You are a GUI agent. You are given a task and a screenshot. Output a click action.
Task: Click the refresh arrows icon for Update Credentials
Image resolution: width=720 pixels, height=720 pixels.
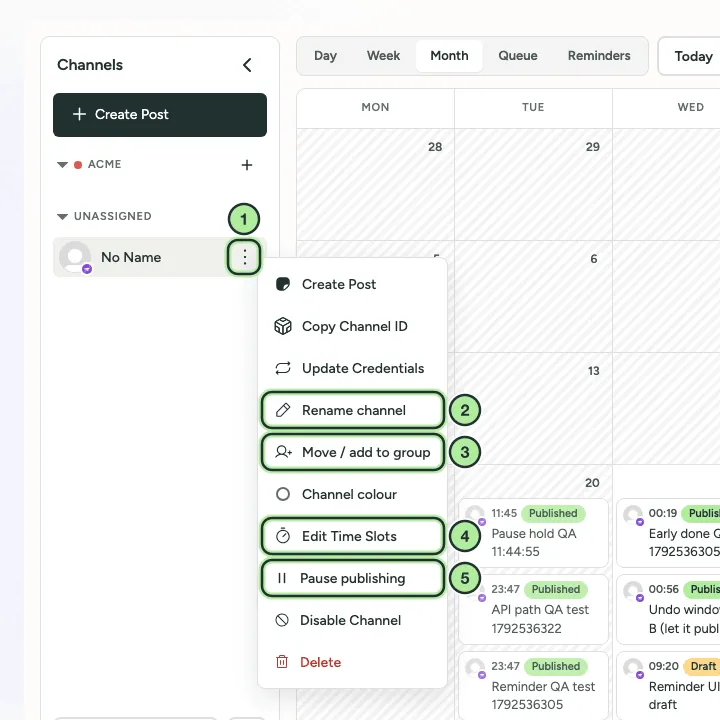[283, 368]
